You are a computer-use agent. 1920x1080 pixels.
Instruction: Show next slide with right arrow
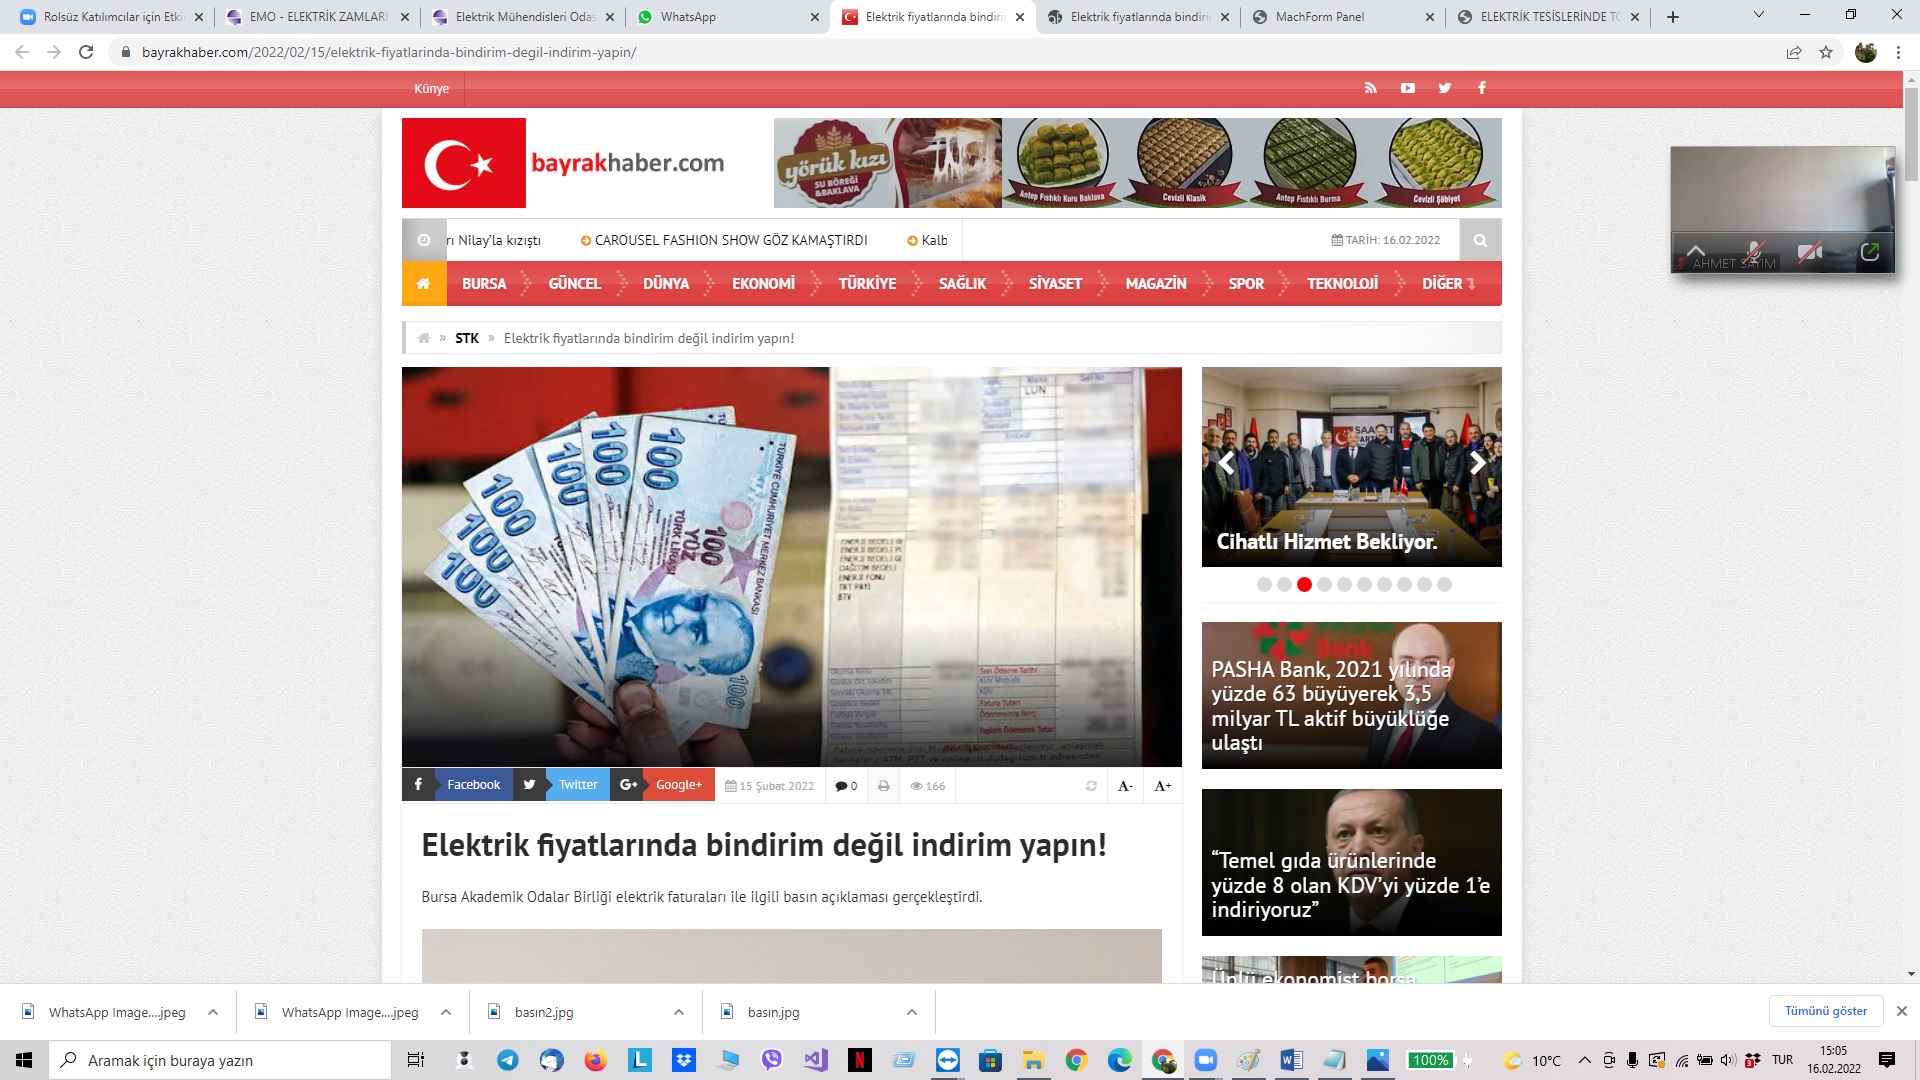[x=1478, y=463]
